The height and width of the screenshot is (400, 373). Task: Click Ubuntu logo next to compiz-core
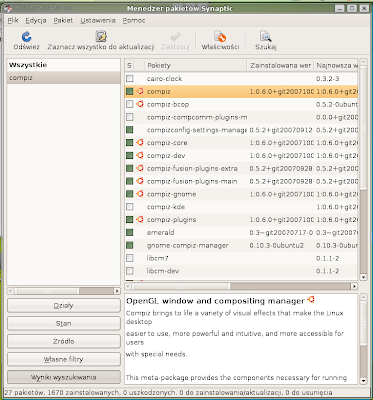pyautogui.click(x=140, y=142)
